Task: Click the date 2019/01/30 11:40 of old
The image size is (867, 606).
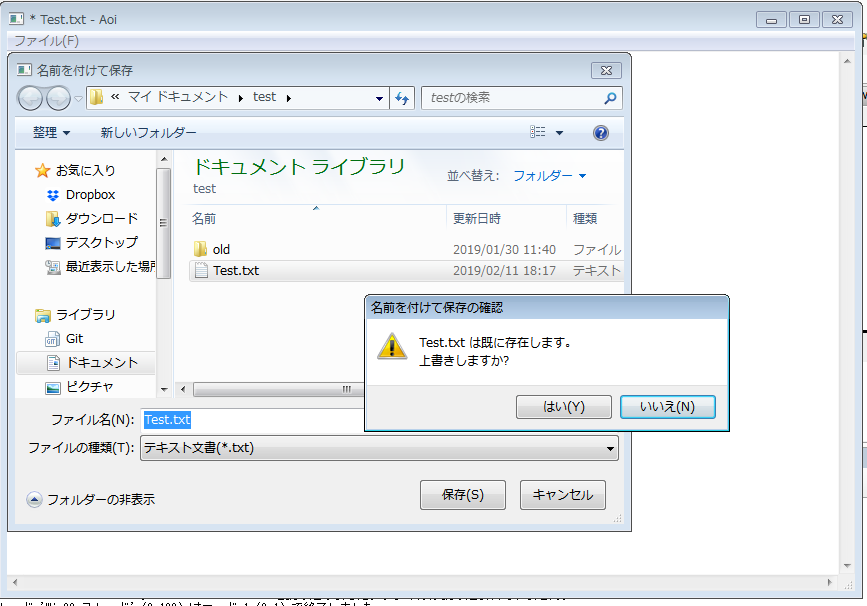Action: [504, 249]
